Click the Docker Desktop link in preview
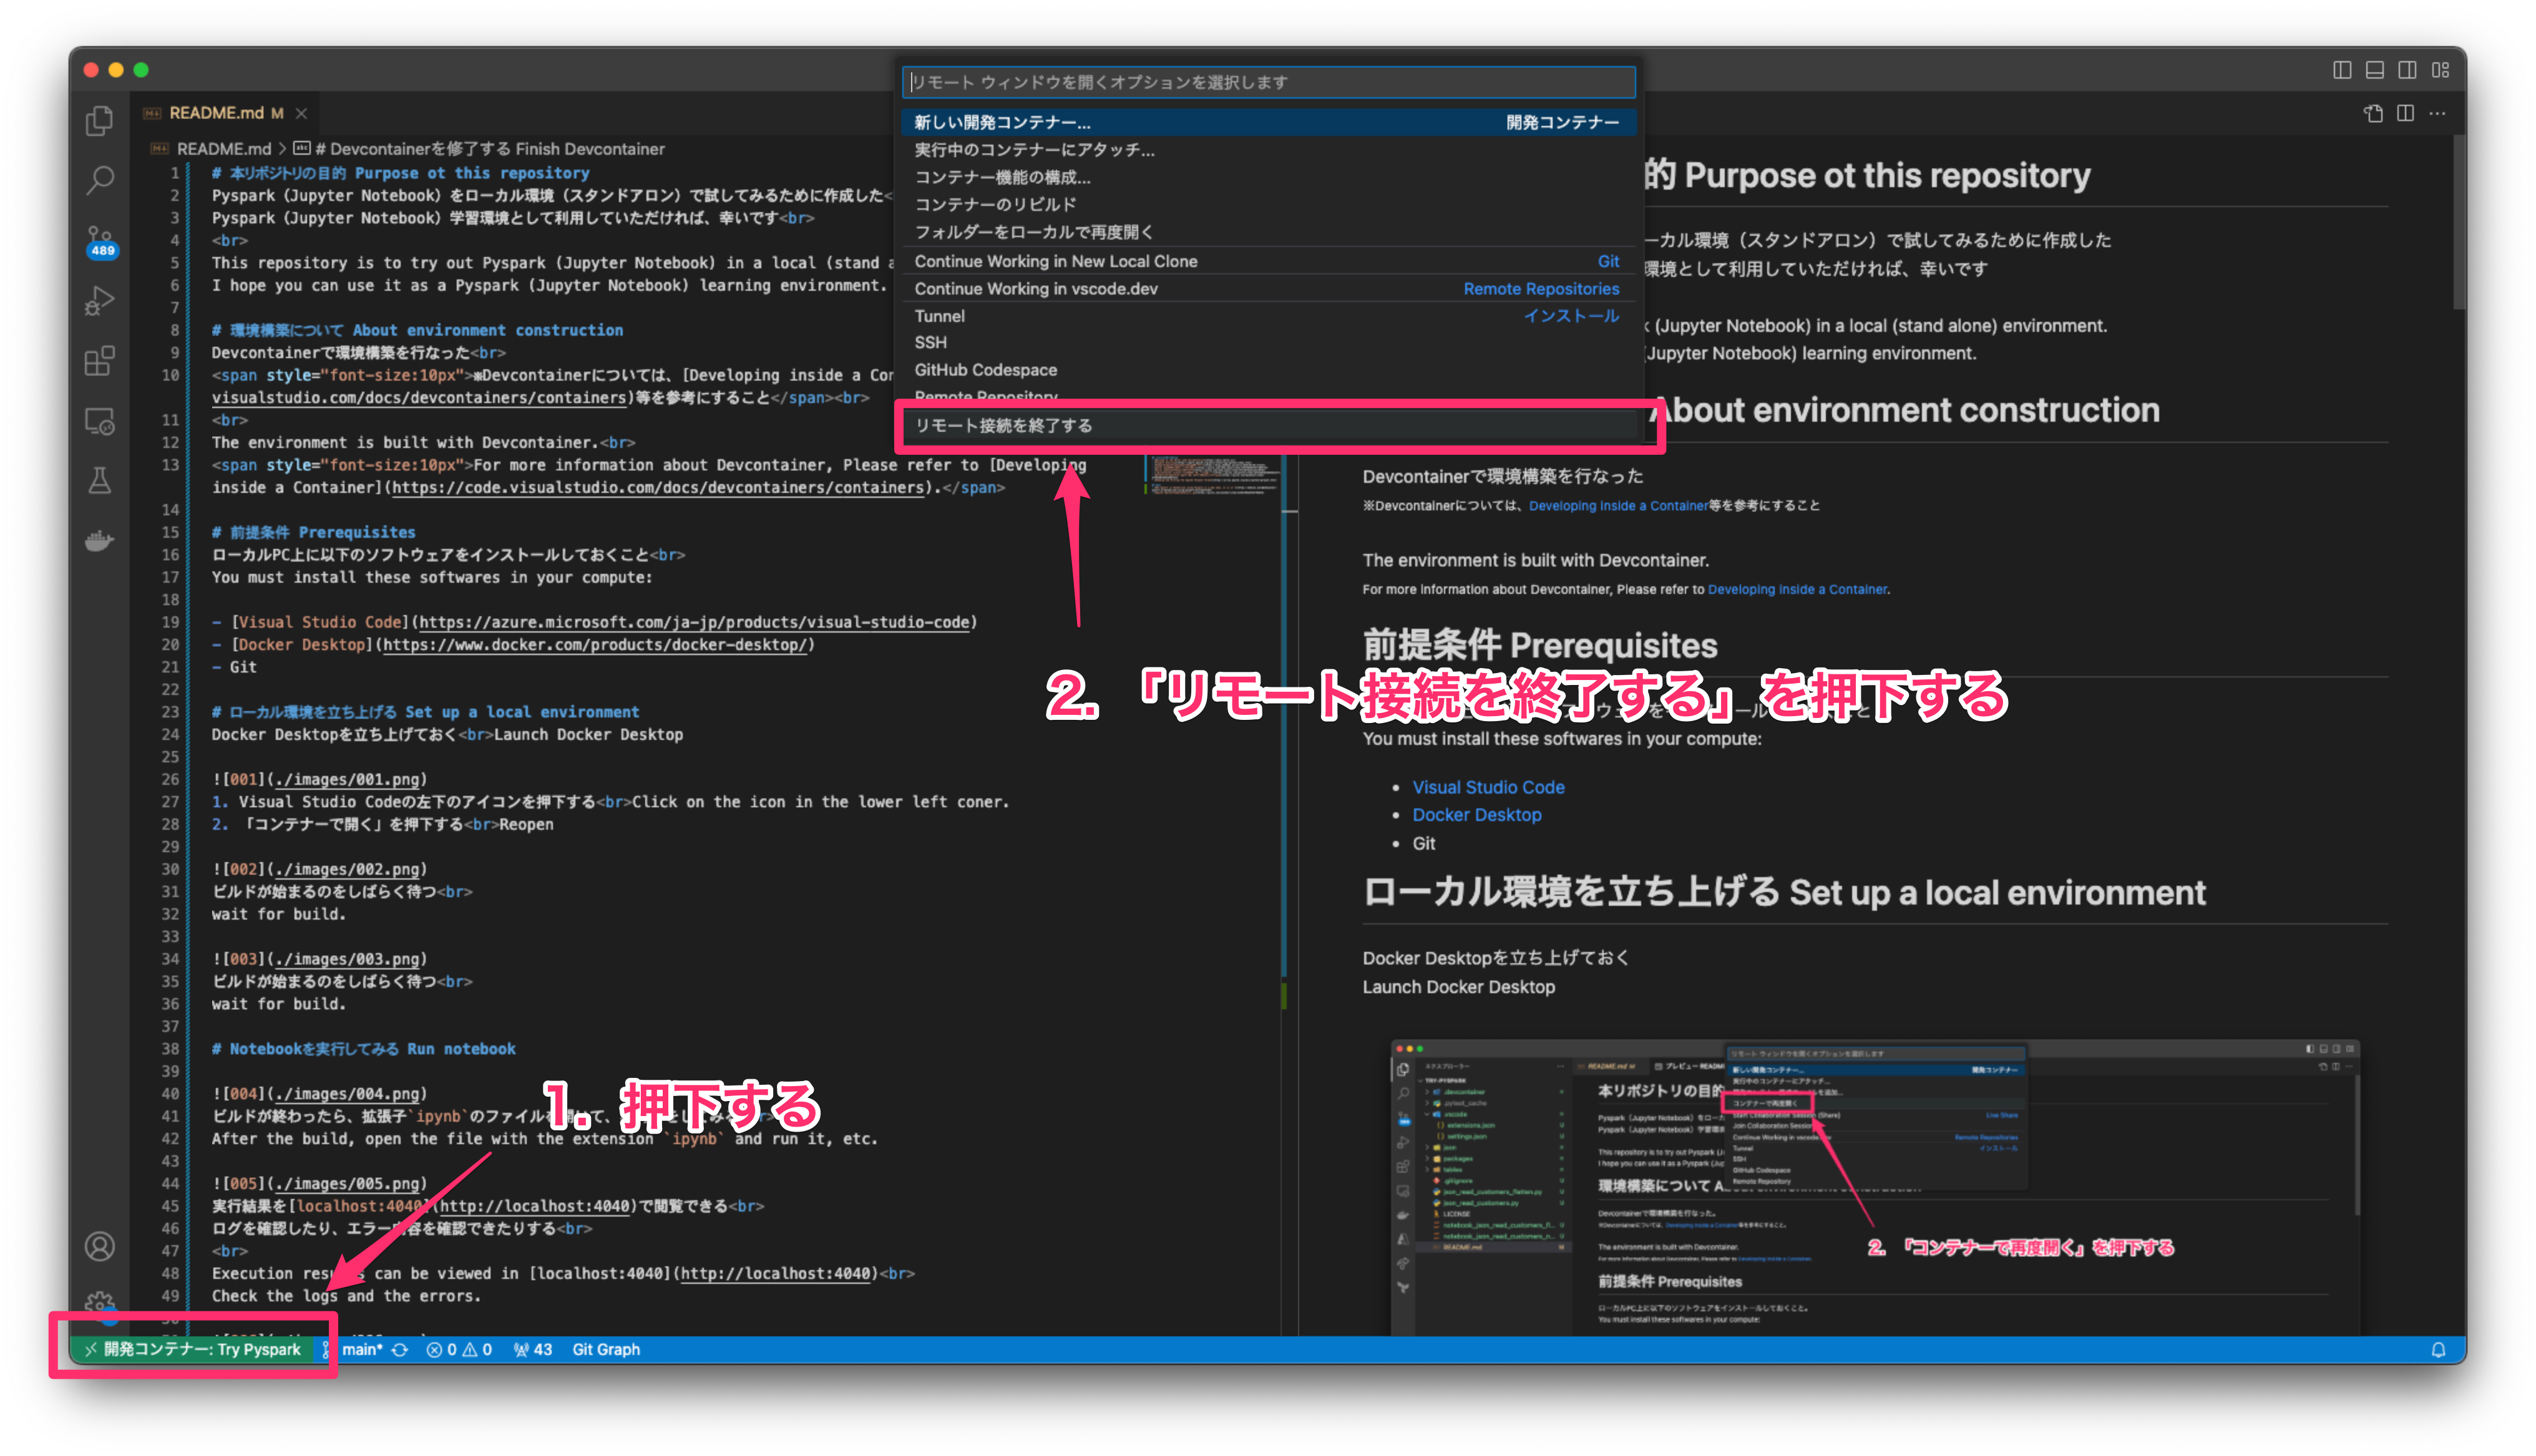 (x=1476, y=815)
